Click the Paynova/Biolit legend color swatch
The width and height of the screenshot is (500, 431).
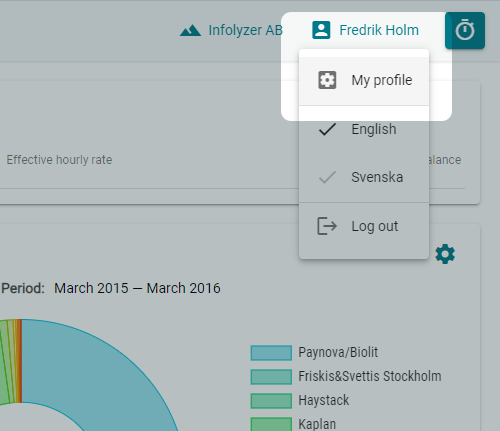[271, 353]
